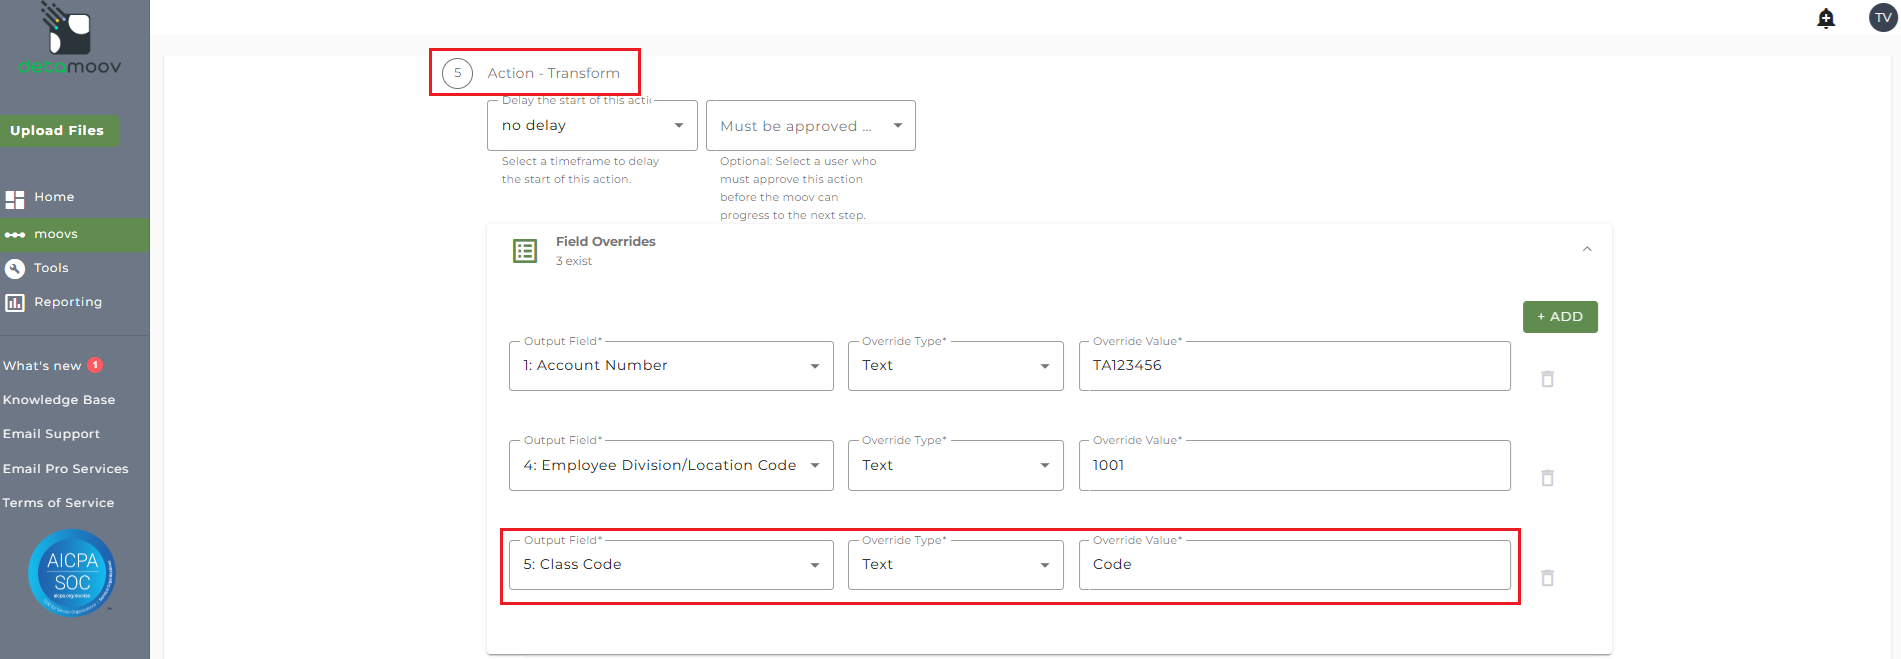Screen dimensions: 1901x659
Task: Click the Upload Files button
Action: click(57, 131)
